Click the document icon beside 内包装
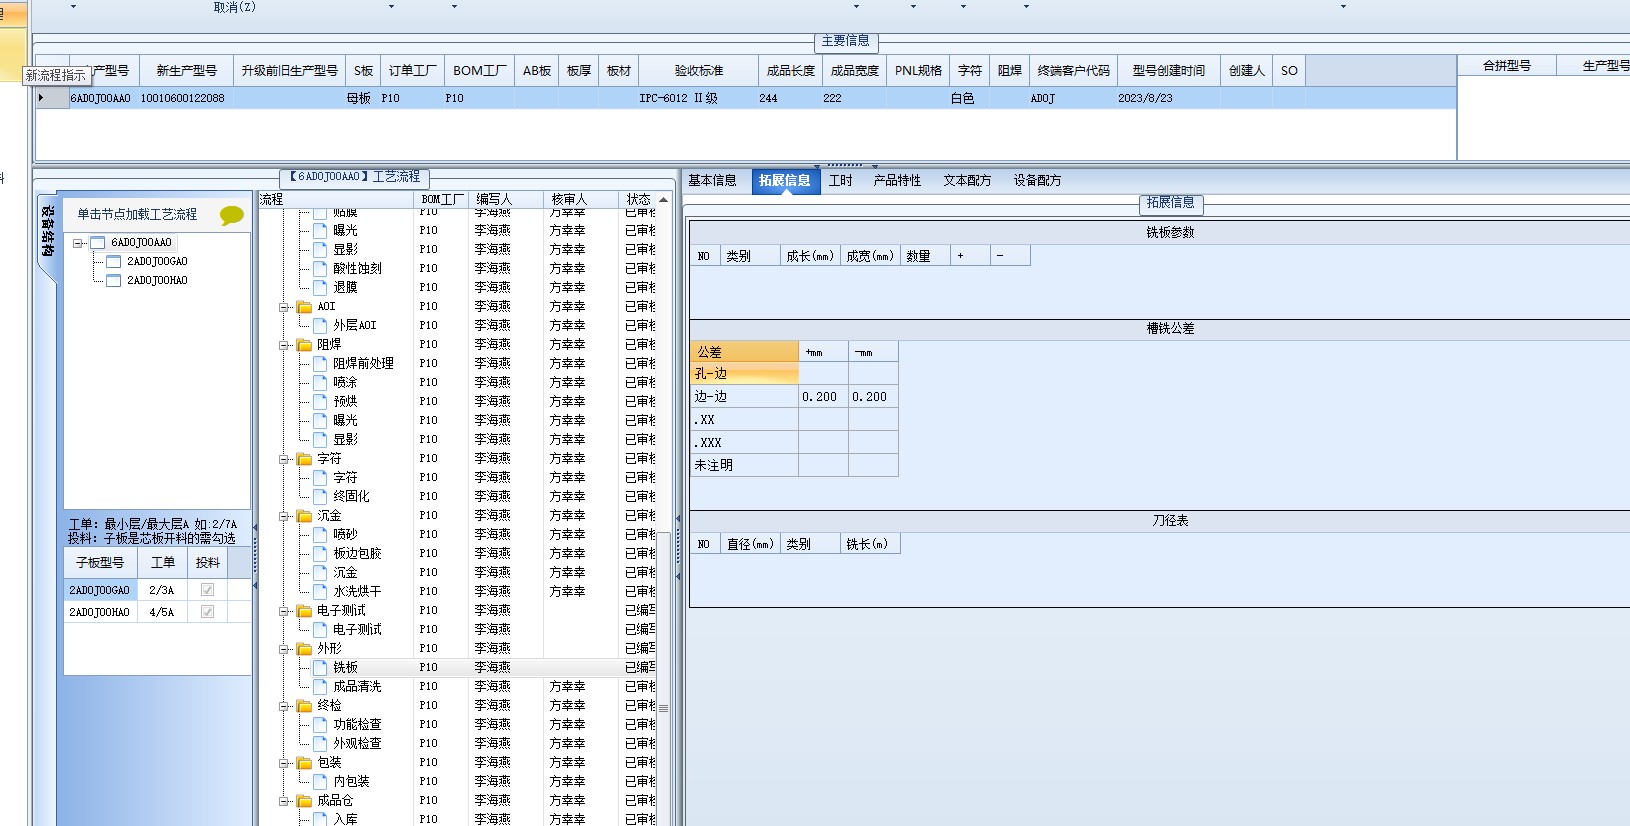Screen dimensions: 1630x826 (320, 782)
